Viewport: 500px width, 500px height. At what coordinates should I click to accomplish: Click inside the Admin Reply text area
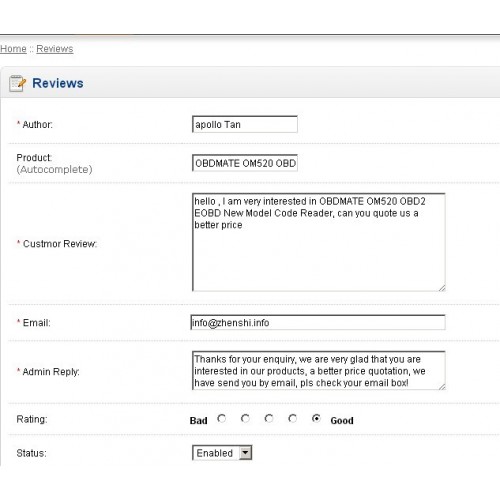click(x=319, y=371)
